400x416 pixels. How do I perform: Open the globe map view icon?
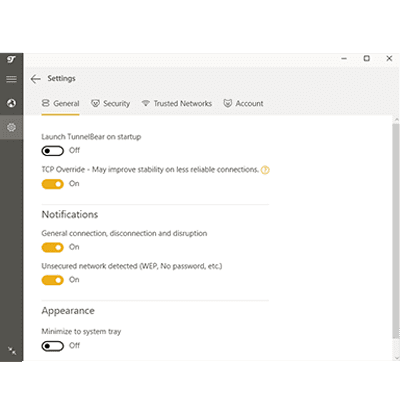pos(11,103)
